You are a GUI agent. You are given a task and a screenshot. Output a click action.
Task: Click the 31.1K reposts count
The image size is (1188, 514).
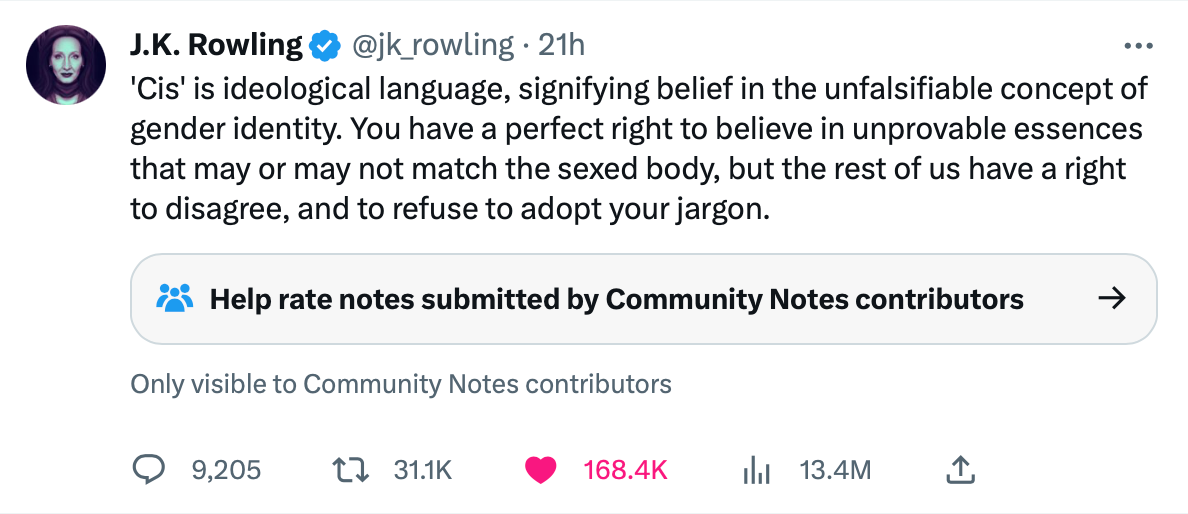tap(423, 471)
